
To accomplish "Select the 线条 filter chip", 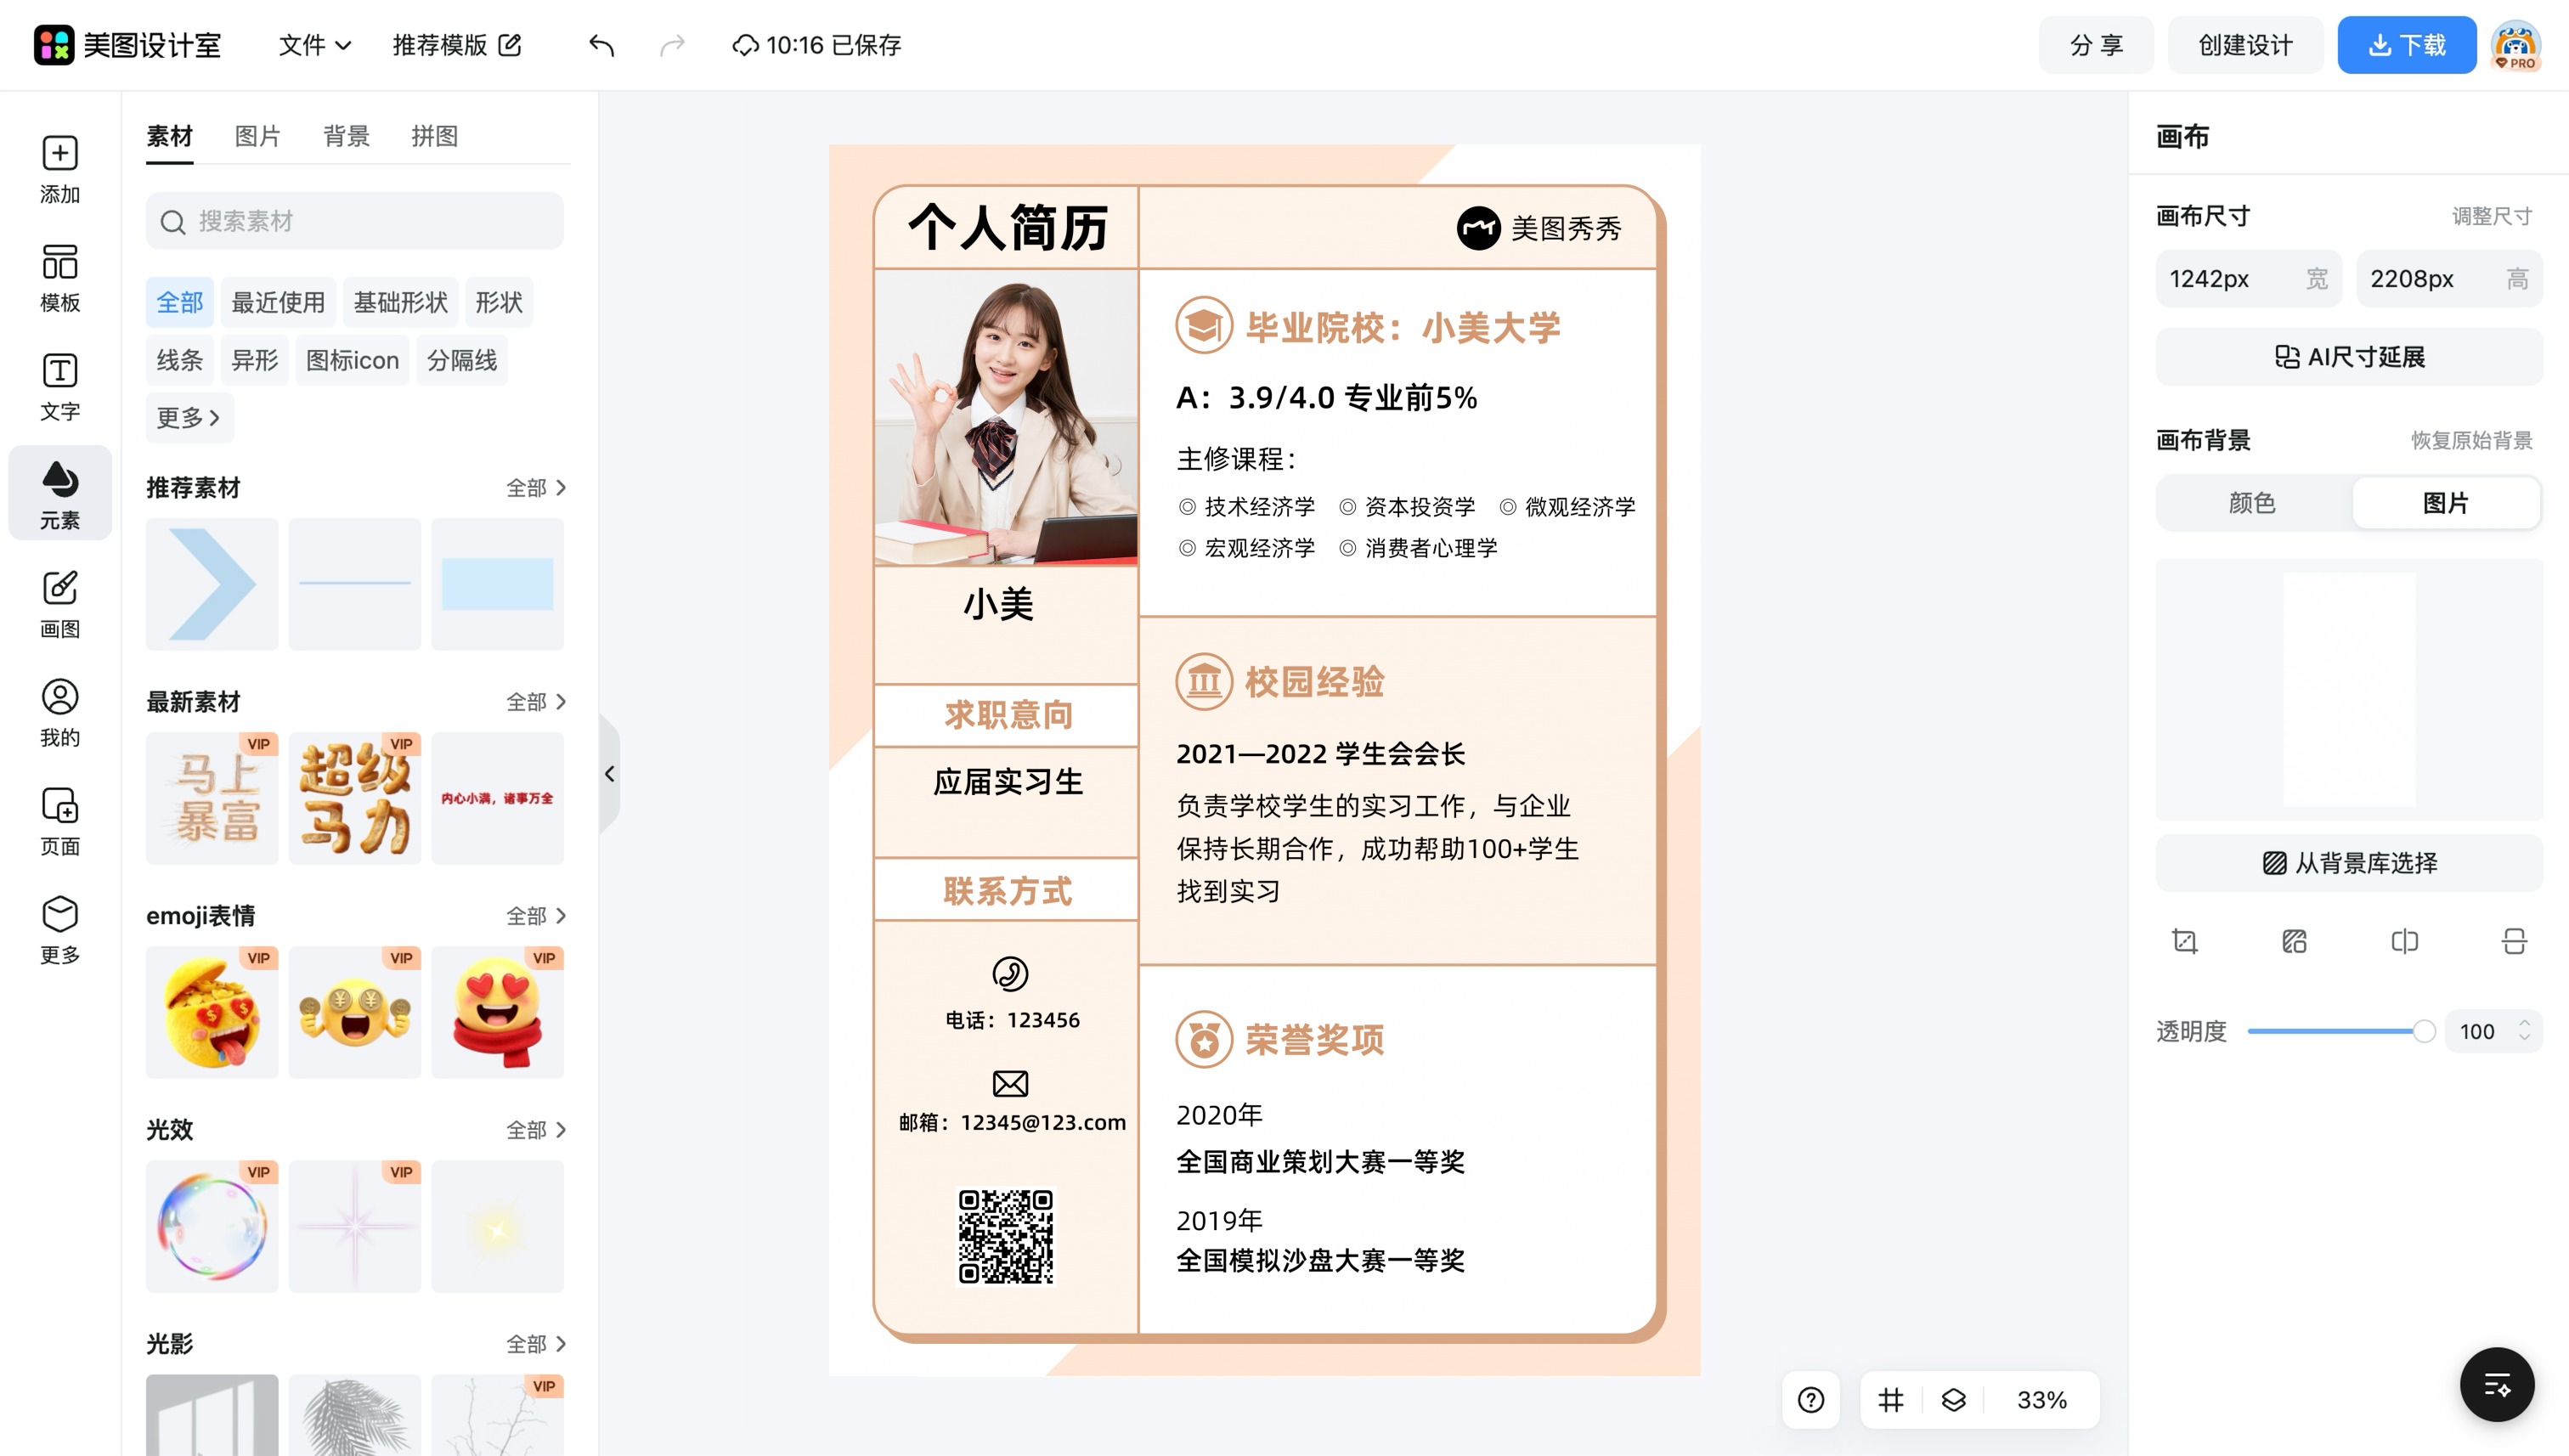I will (180, 360).
